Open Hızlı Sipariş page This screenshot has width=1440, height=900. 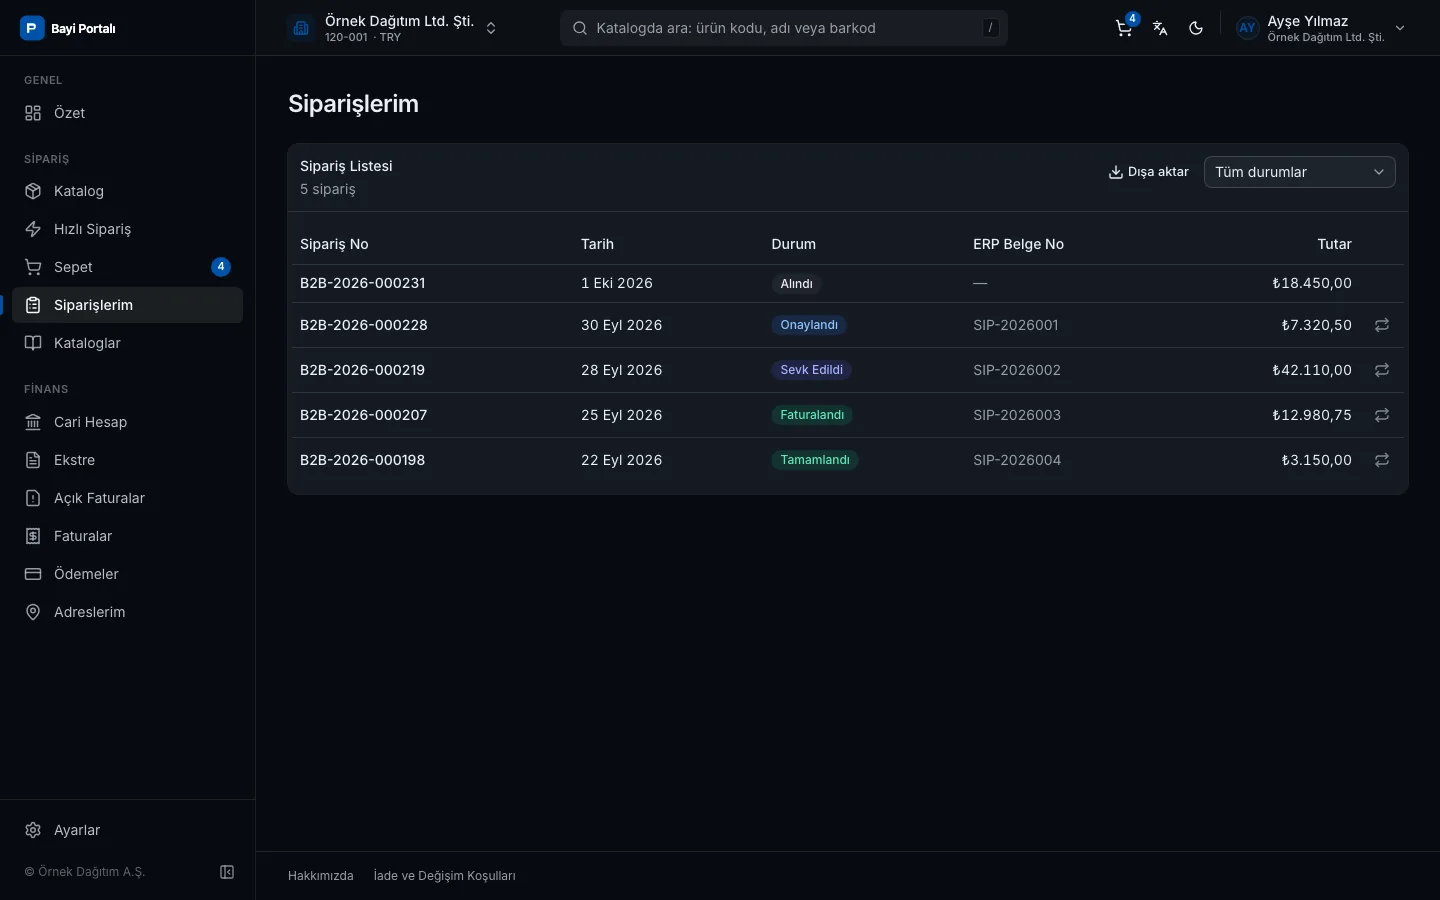click(128, 229)
